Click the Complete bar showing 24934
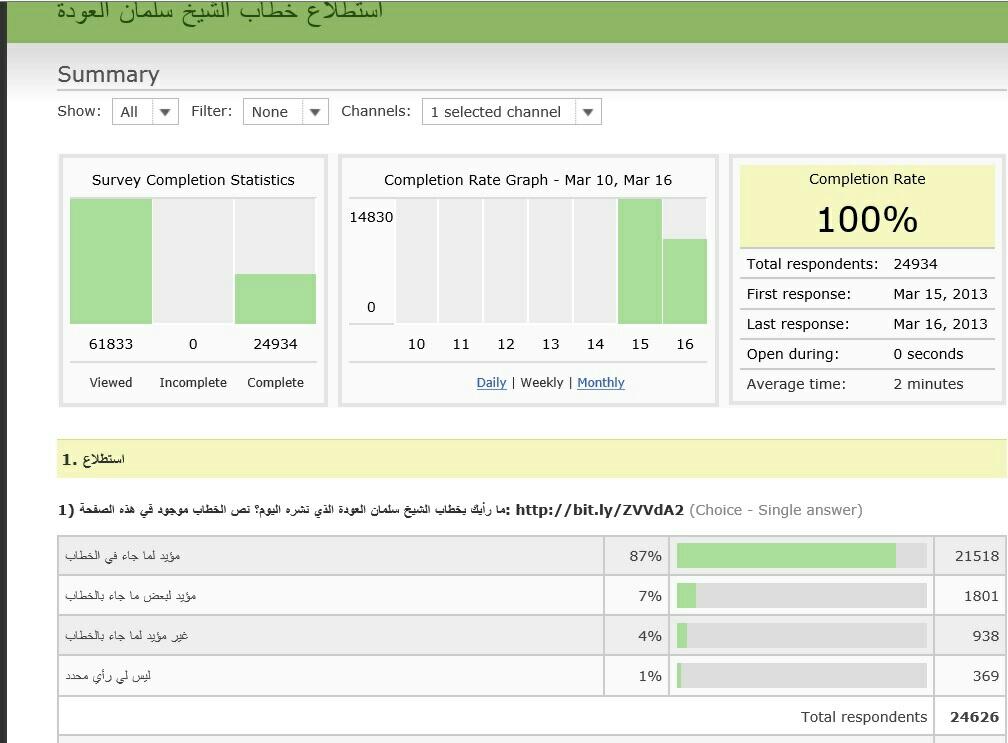The height and width of the screenshot is (743, 1008). point(275,299)
